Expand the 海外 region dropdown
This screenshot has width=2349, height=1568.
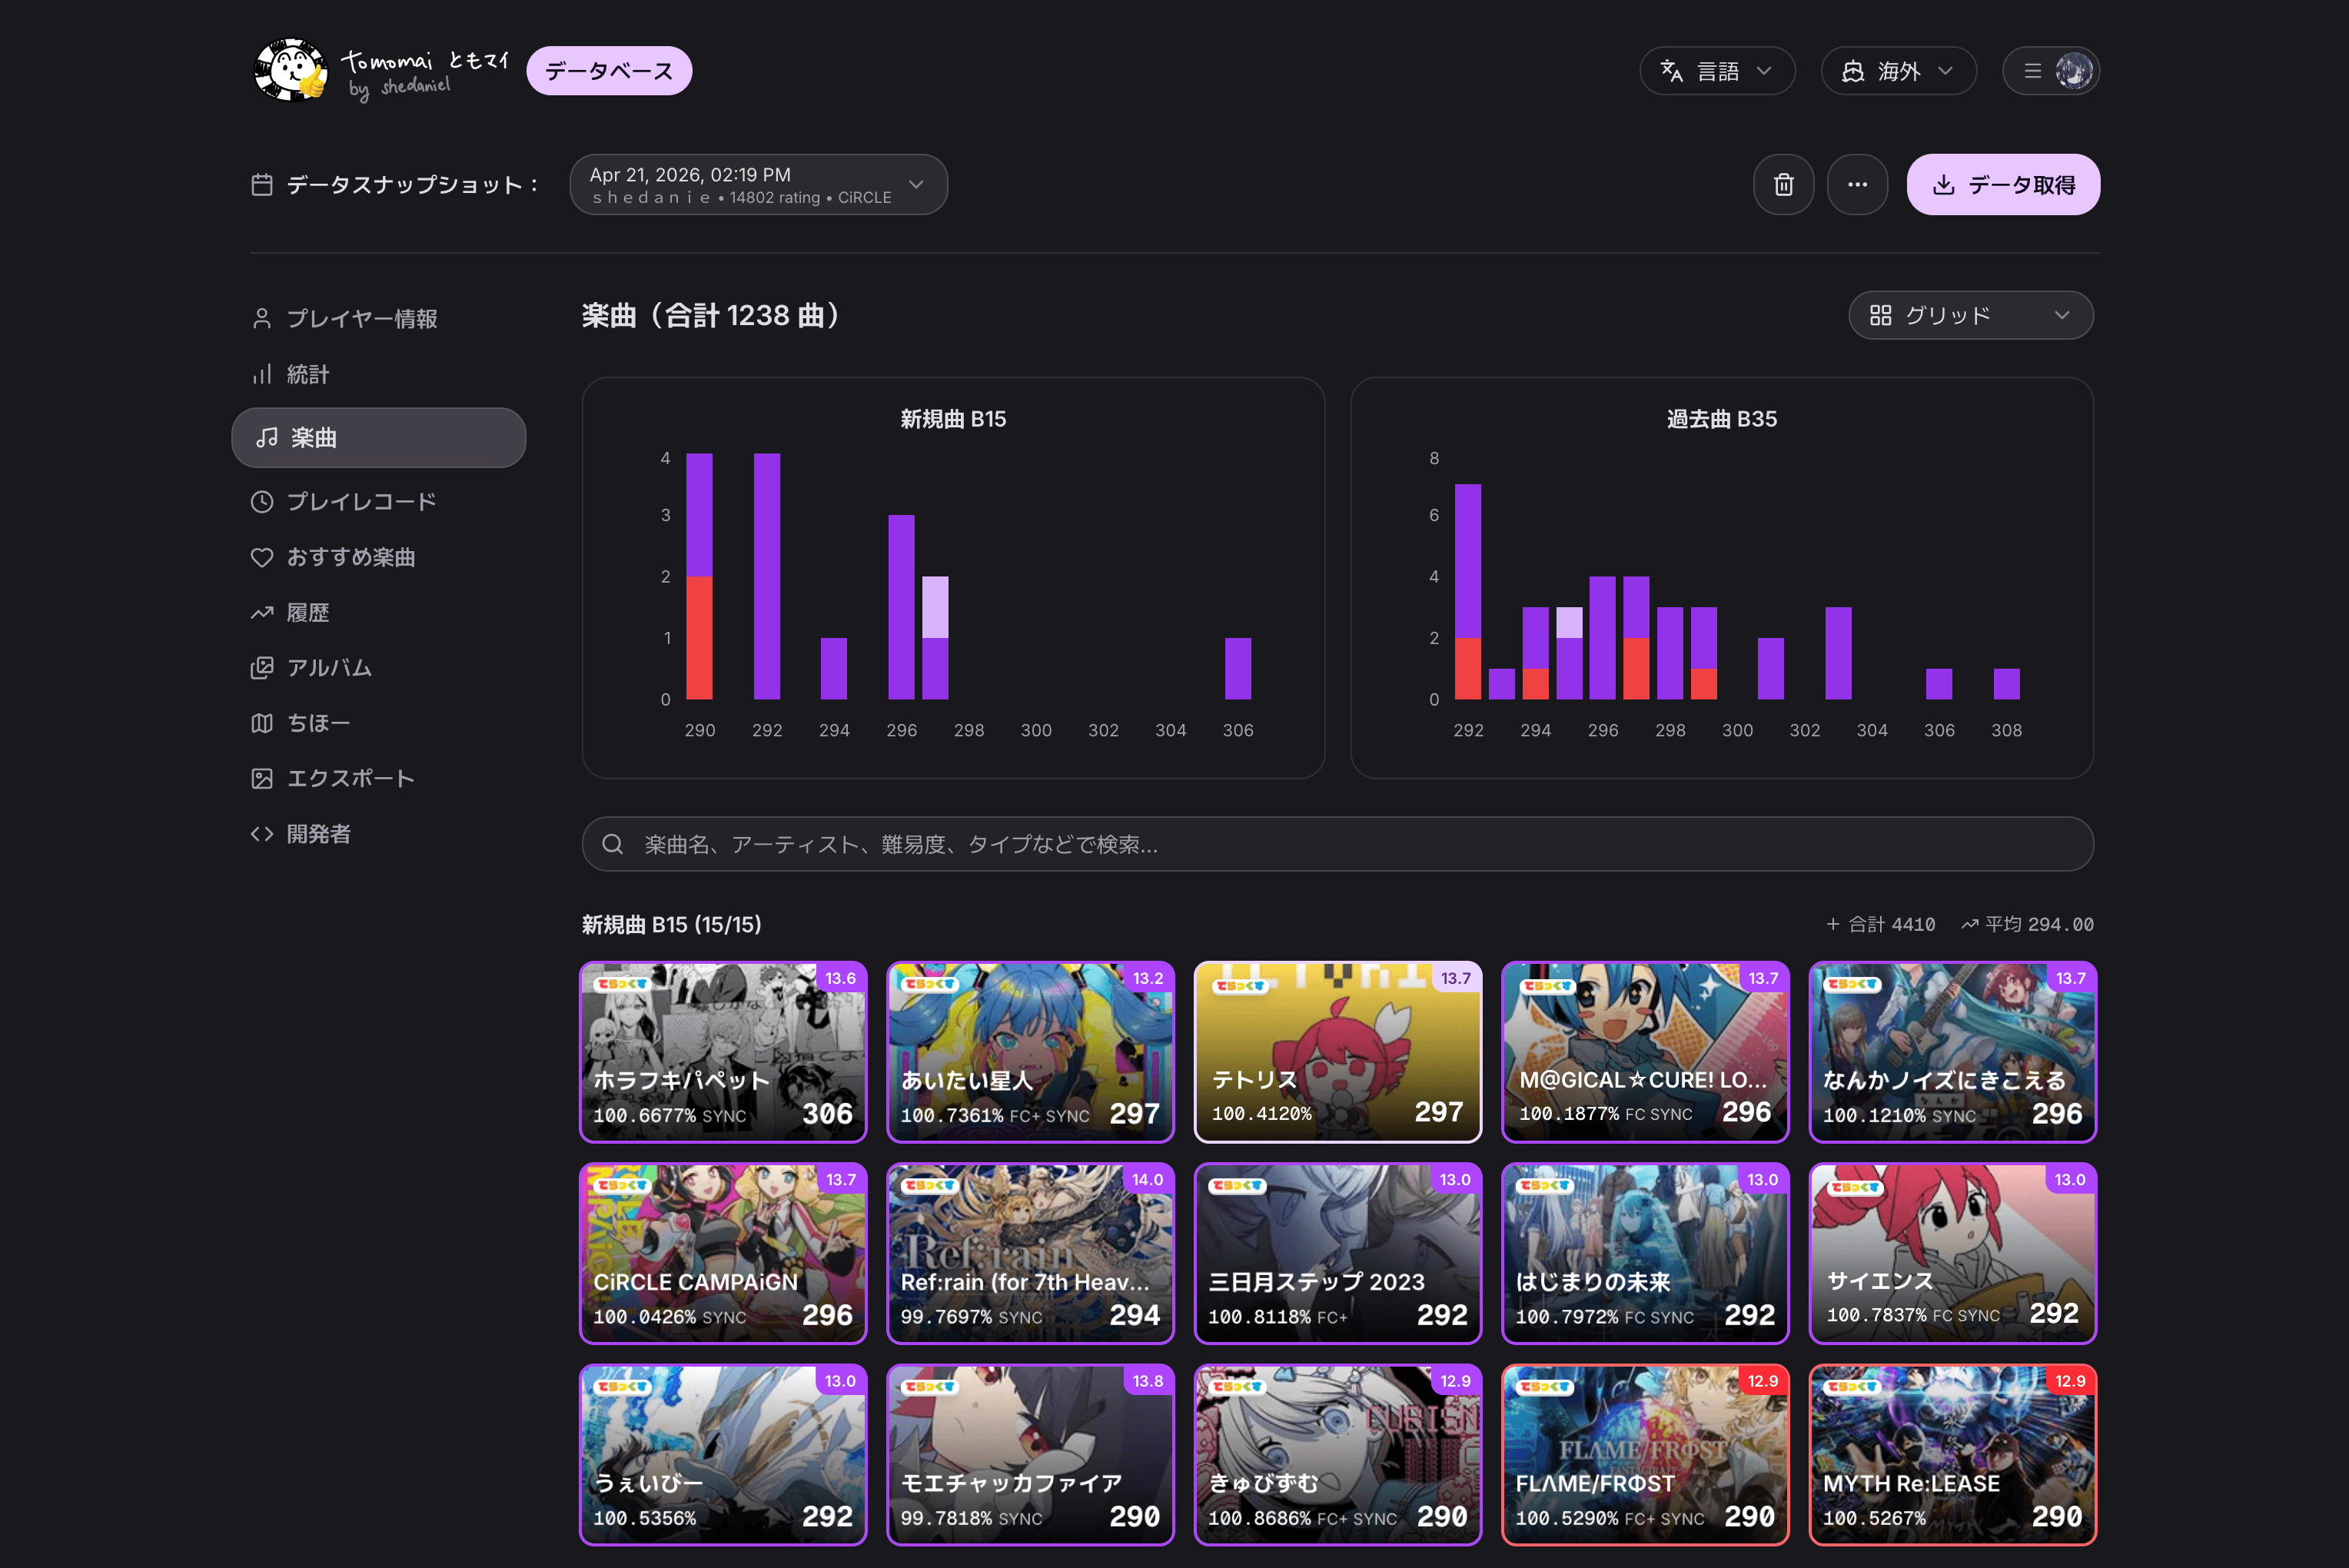[x=1897, y=71]
